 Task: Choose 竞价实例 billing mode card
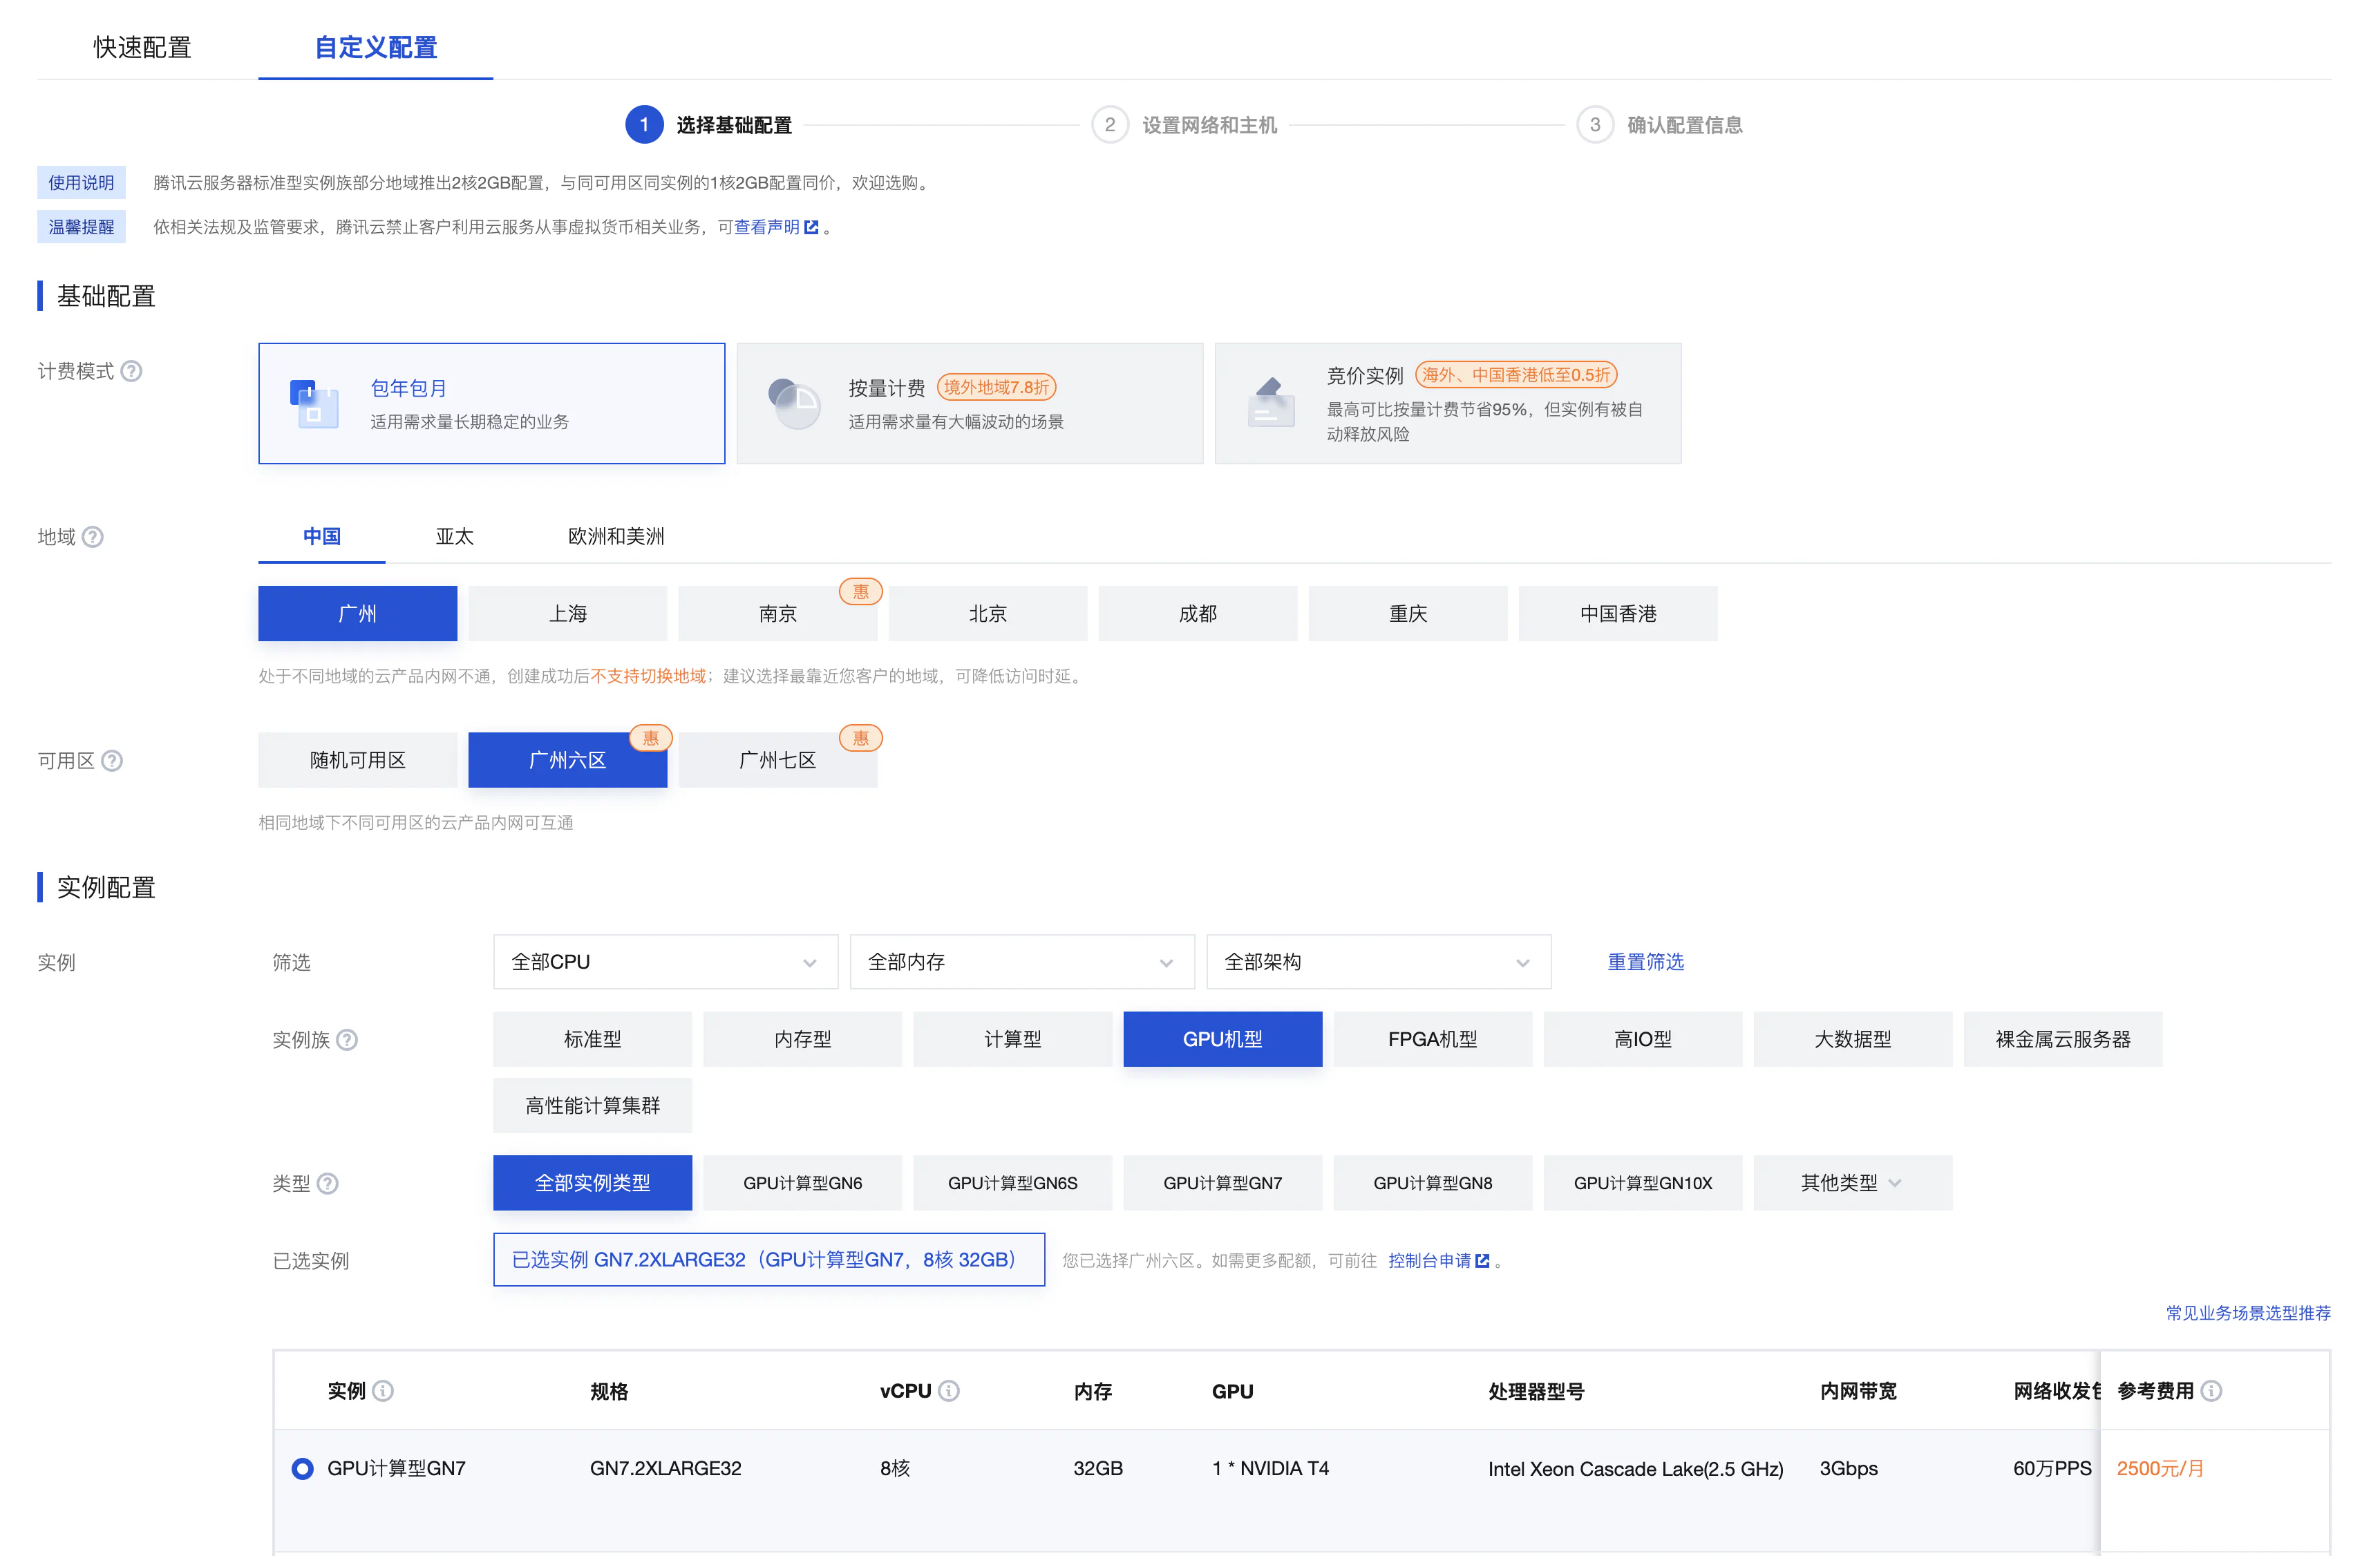(1447, 404)
